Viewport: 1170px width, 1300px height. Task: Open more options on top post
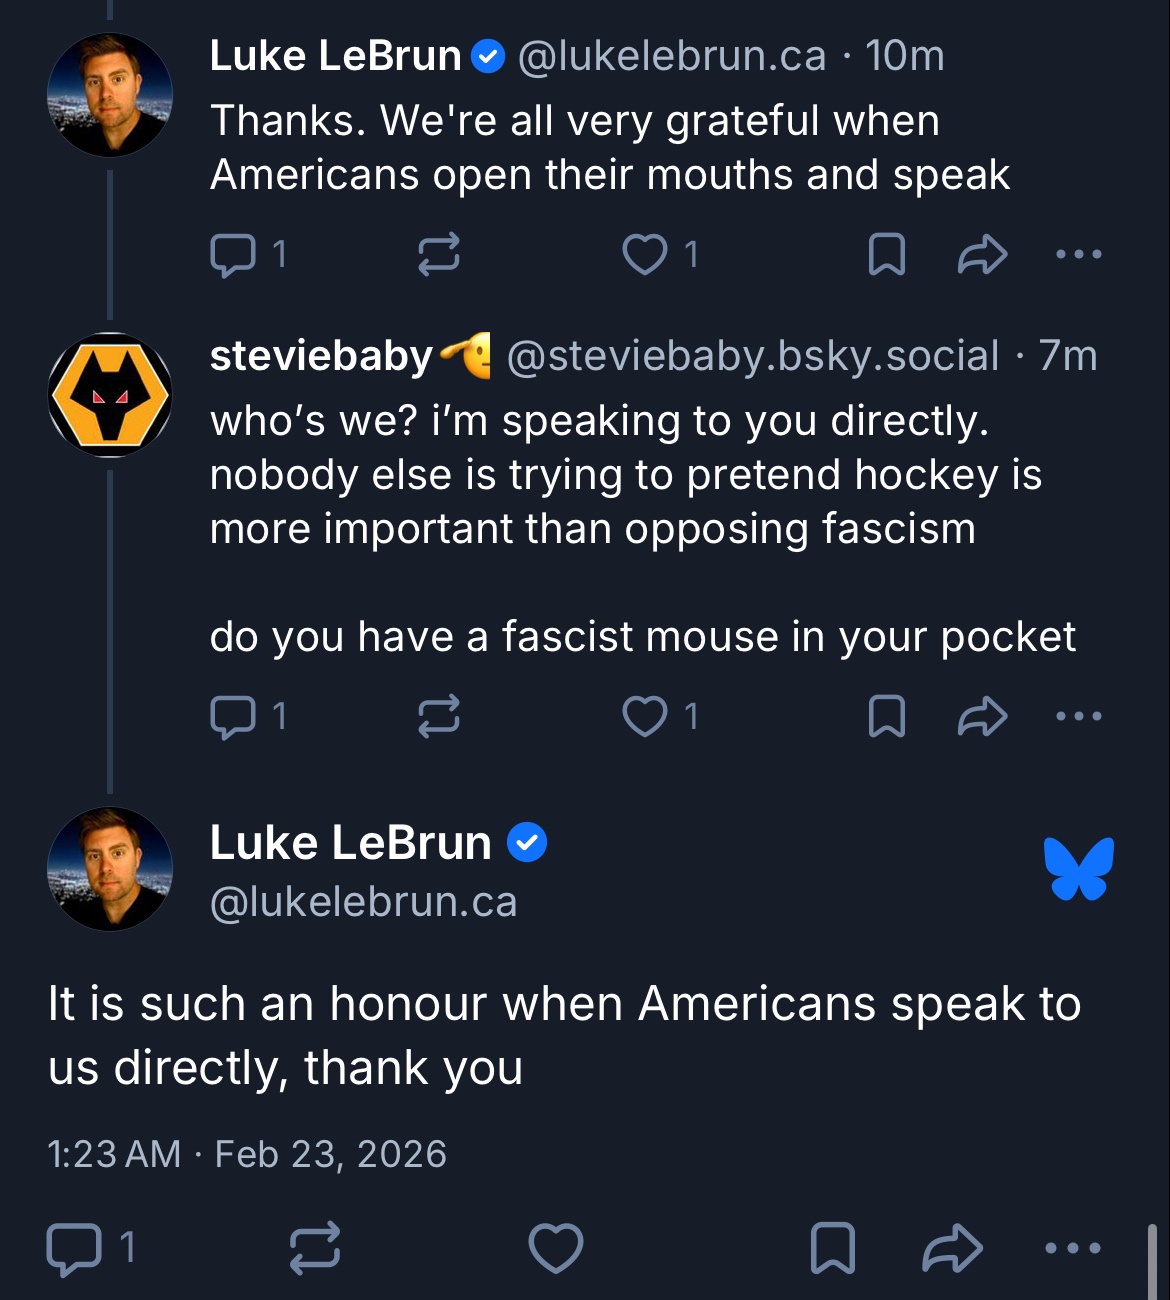(1079, 254)
